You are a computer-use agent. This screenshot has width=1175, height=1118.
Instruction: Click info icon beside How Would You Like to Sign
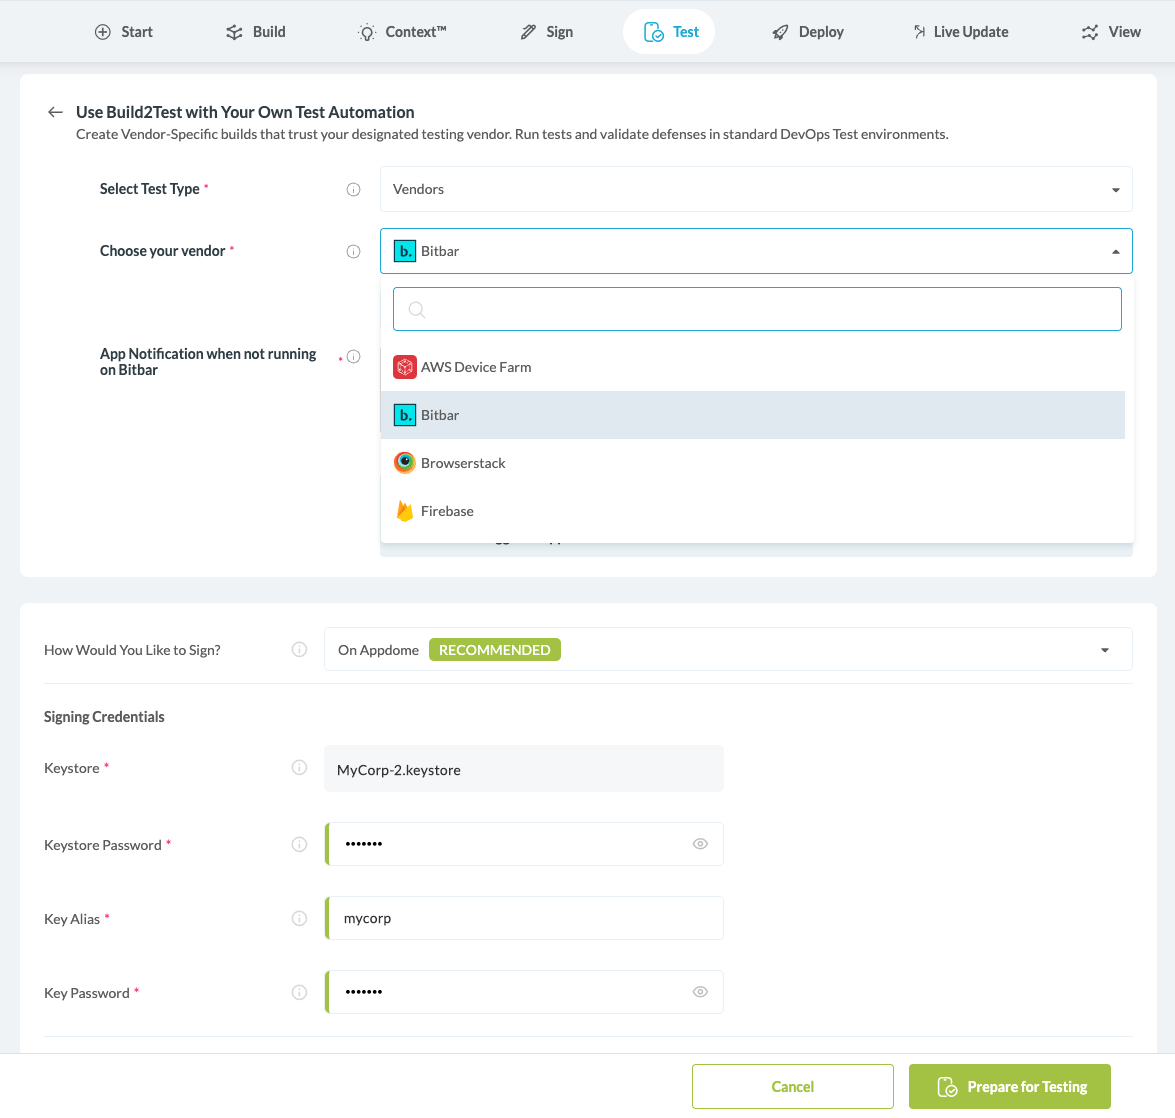[299, 650]
